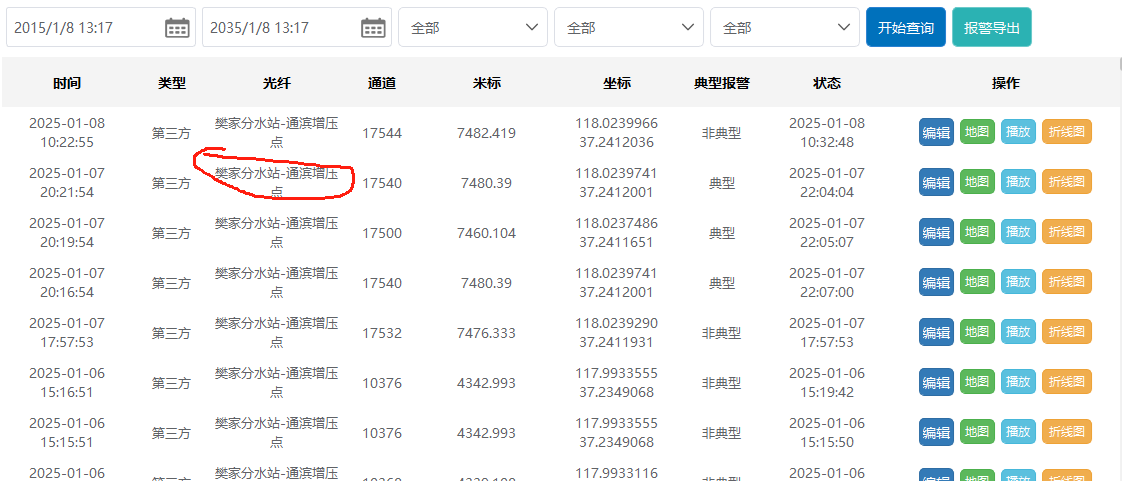Click the end date input field

[x=296, y=27]
